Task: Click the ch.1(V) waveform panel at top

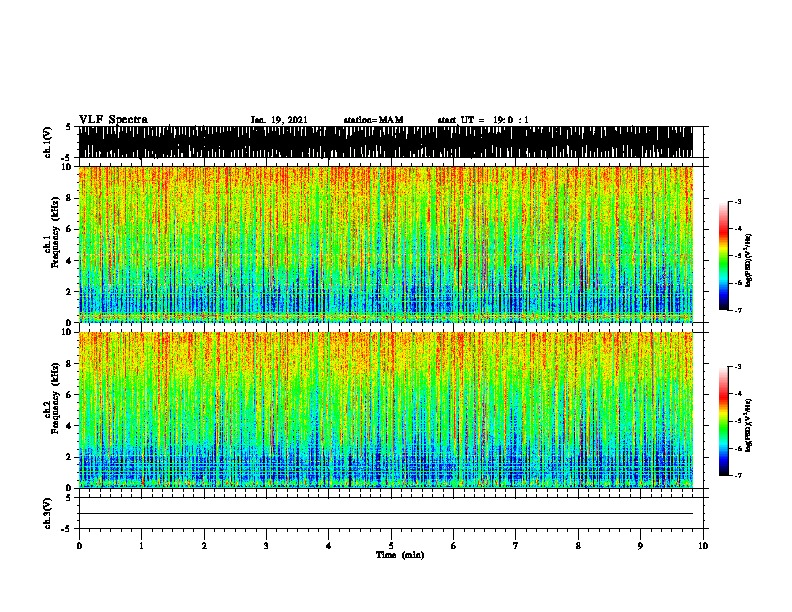Action: click(x=386, y=142)
